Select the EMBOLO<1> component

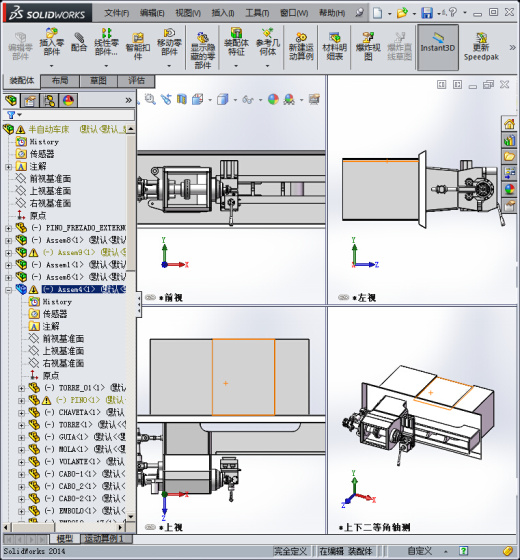click(x=78, y=511)
